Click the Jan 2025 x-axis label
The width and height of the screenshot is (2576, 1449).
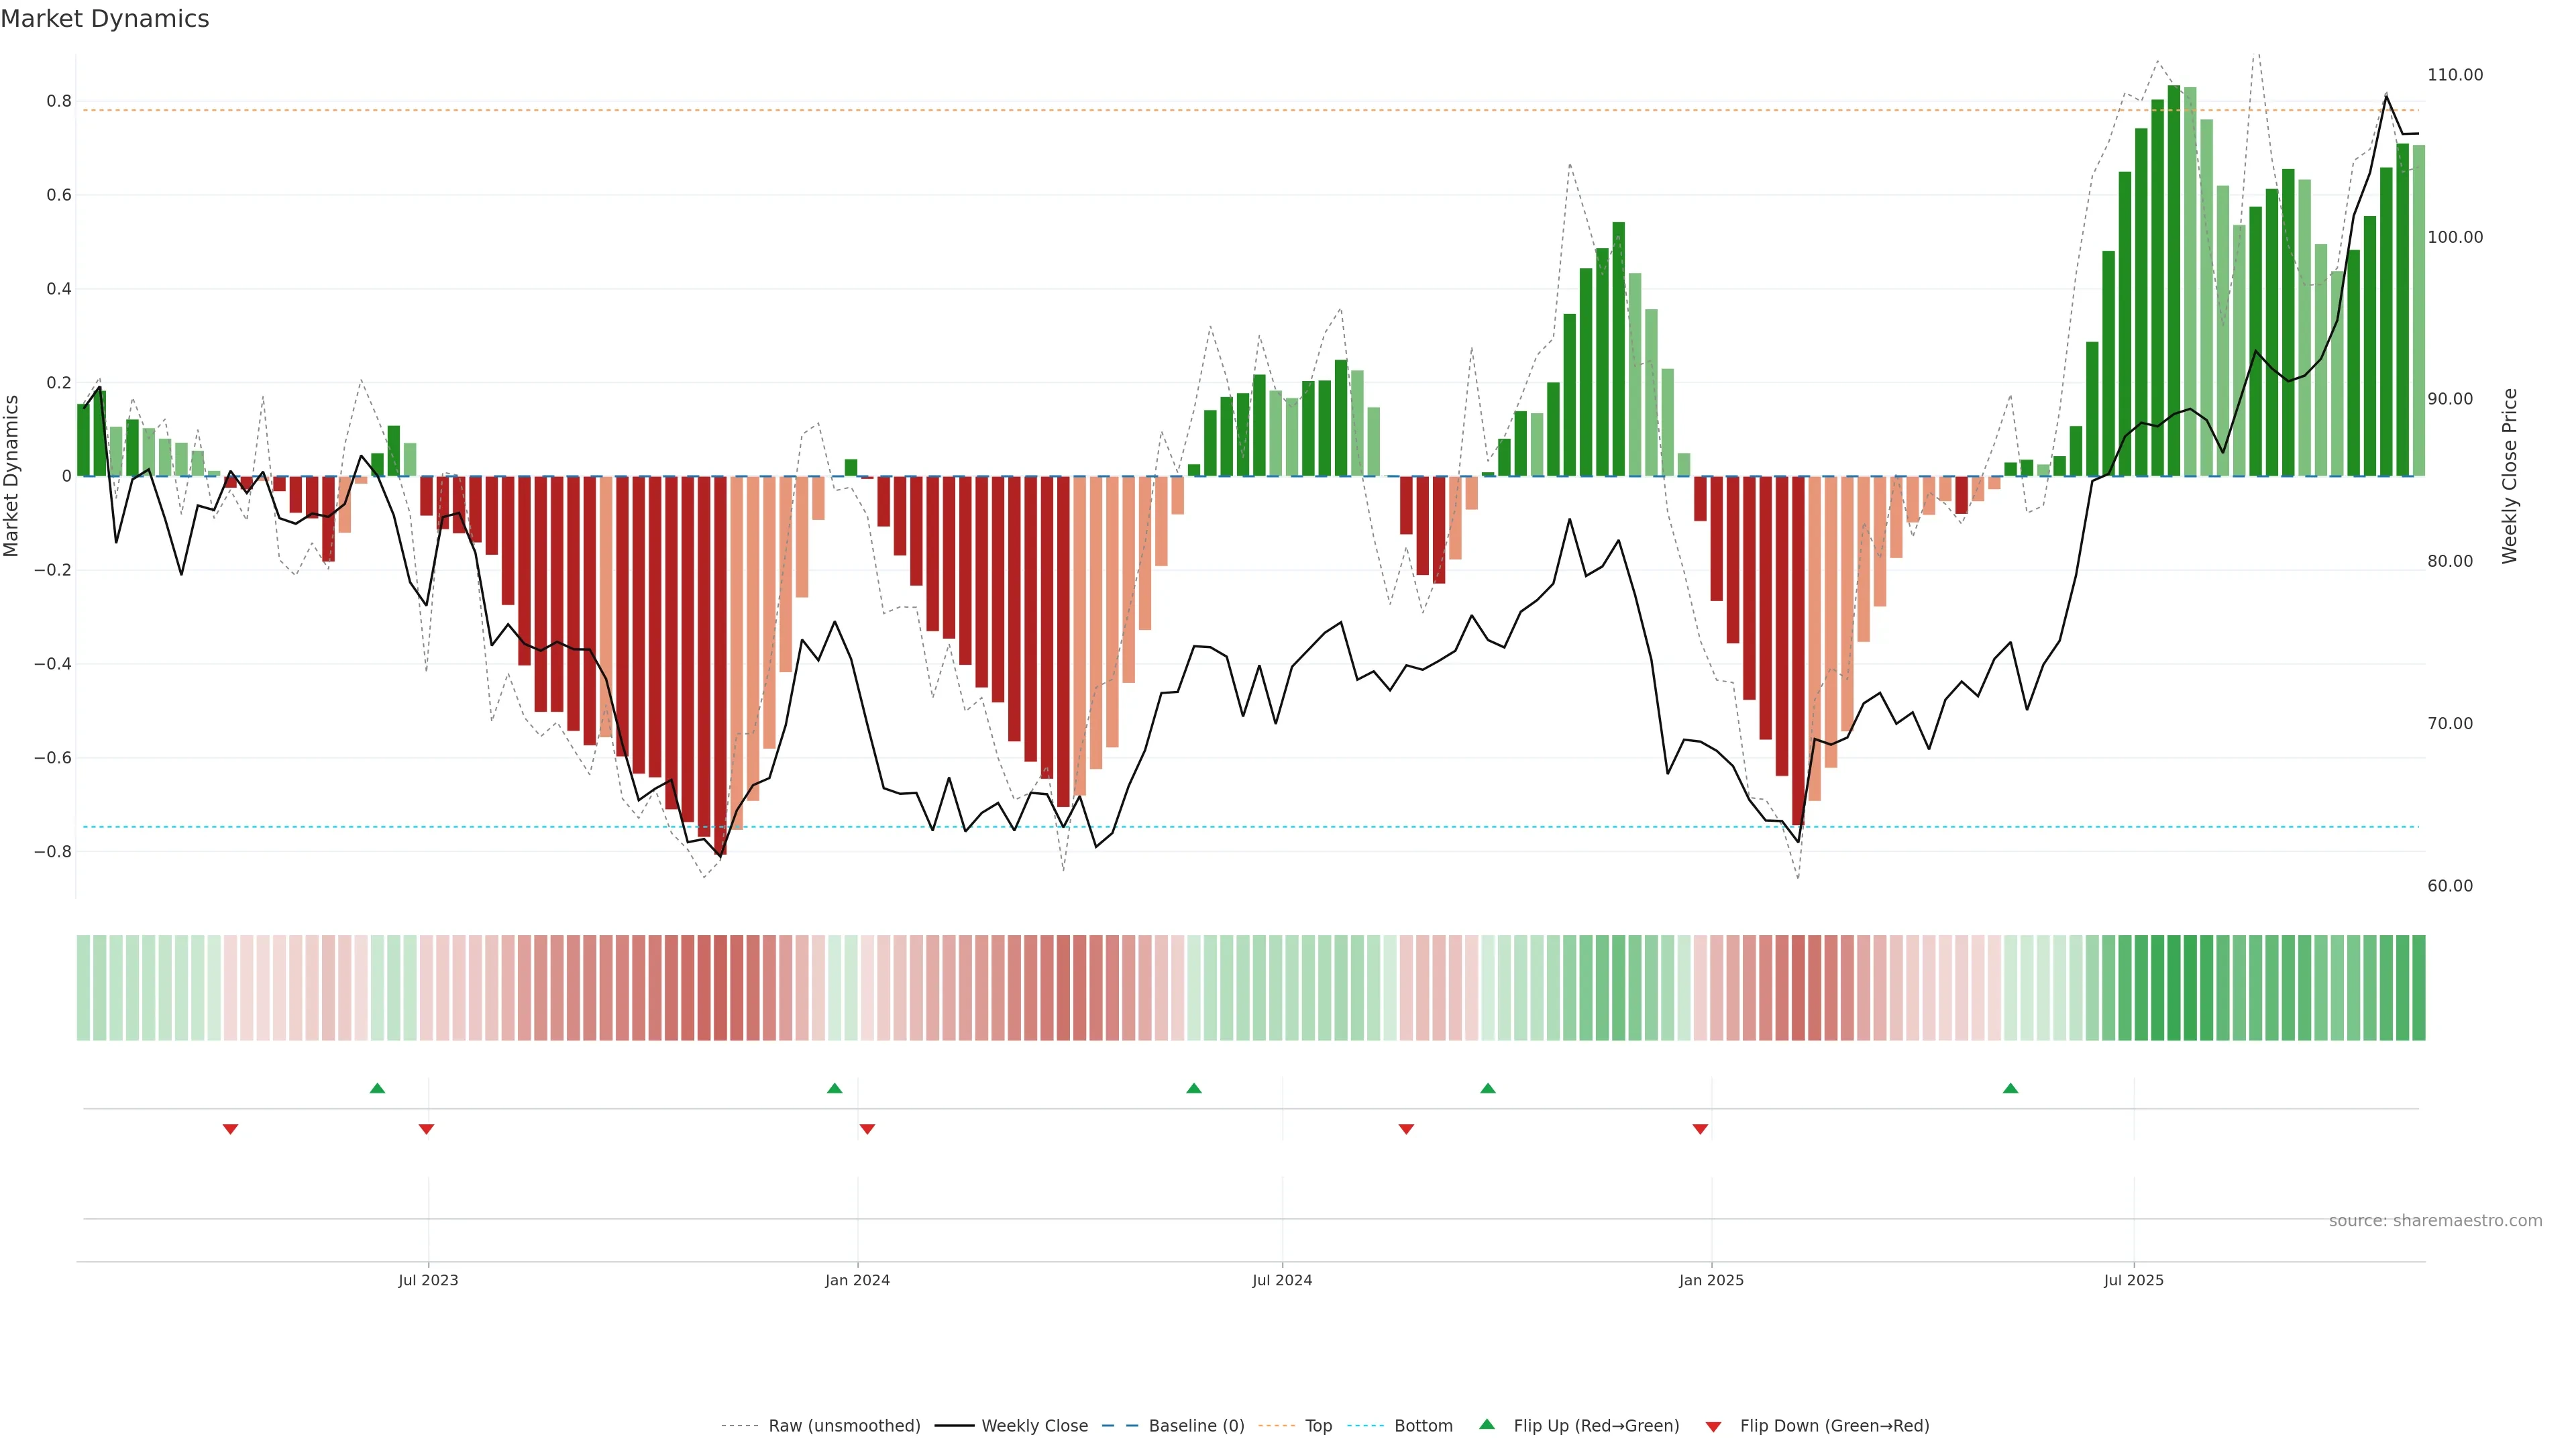1711,1280
